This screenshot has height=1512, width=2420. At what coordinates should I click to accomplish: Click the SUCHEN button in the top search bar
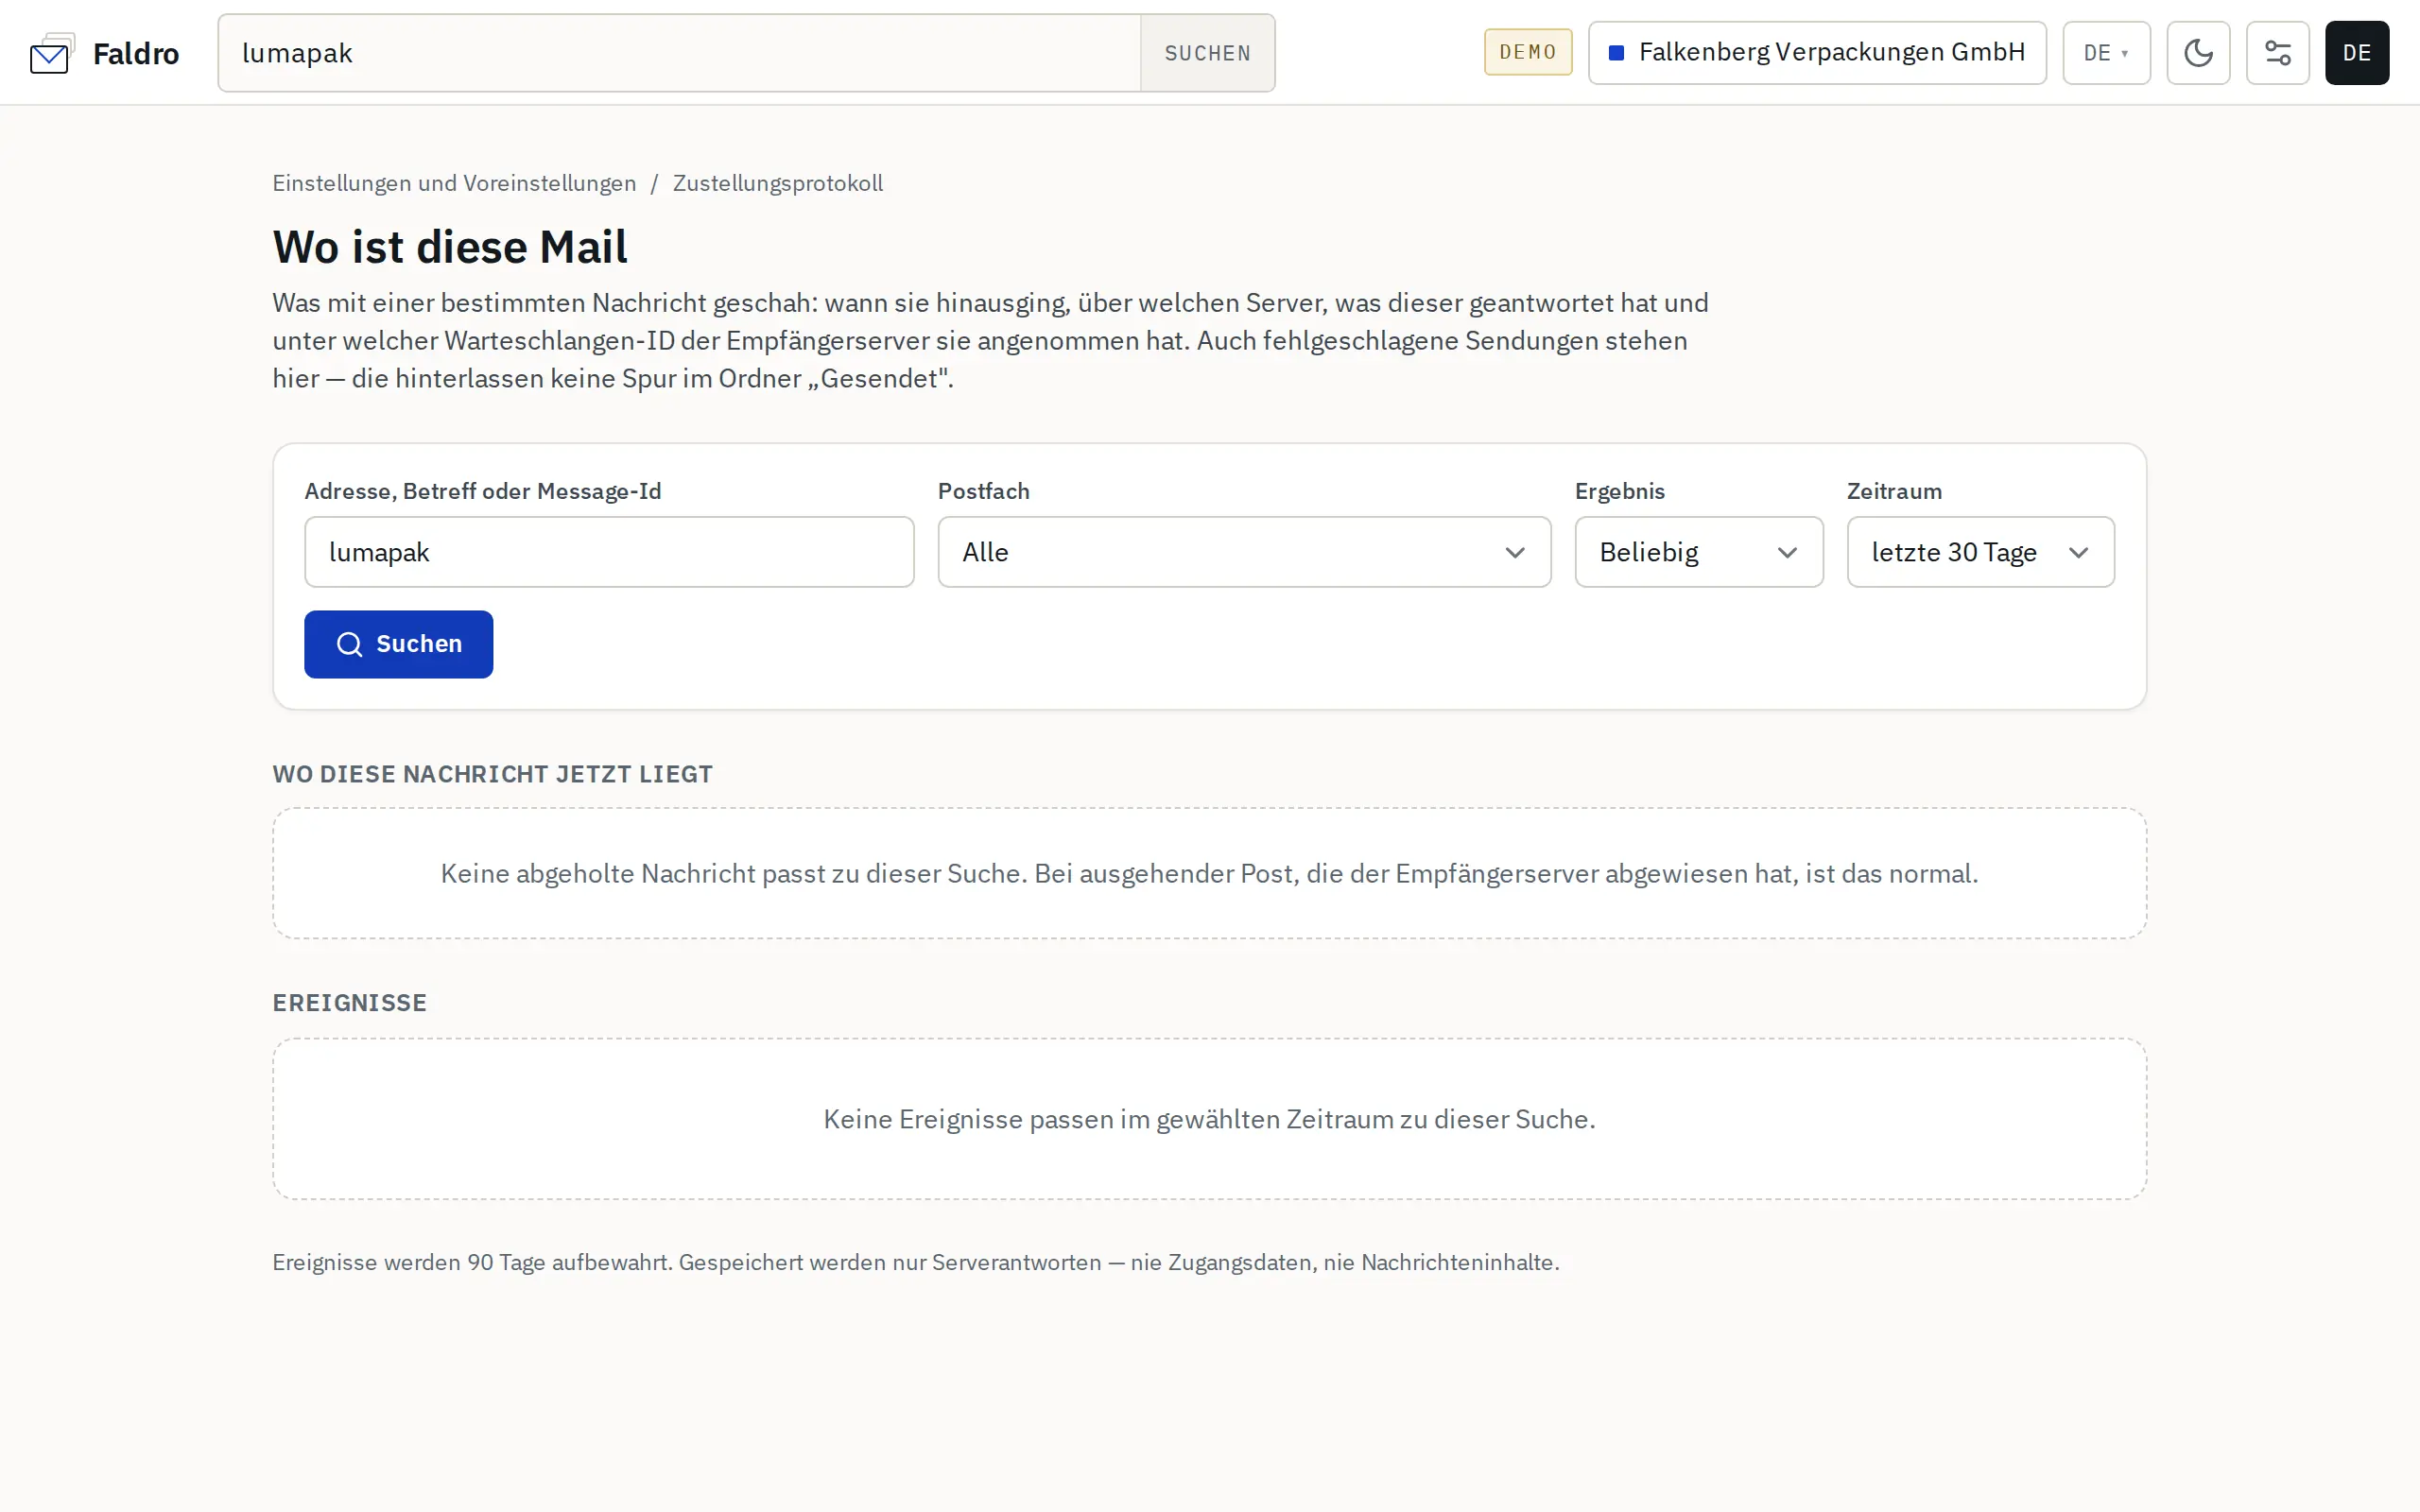[1207, 53]
